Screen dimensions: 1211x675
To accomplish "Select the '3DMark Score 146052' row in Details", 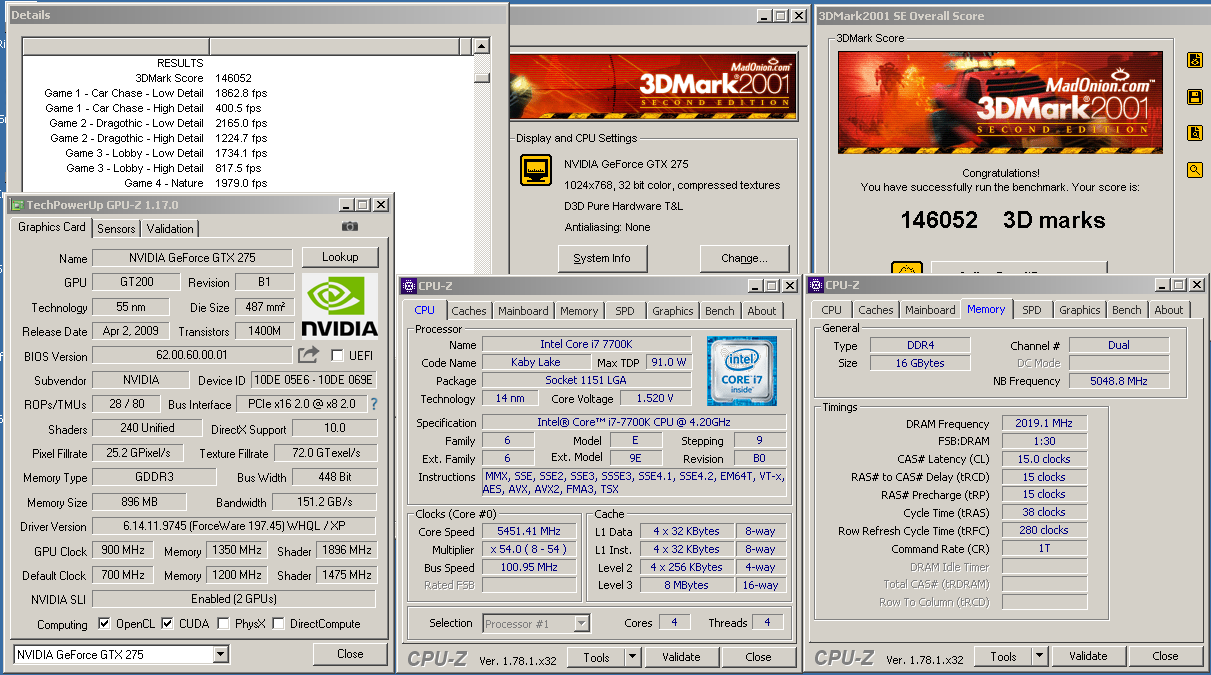I will pyautogui.click(x=247, y=78).
